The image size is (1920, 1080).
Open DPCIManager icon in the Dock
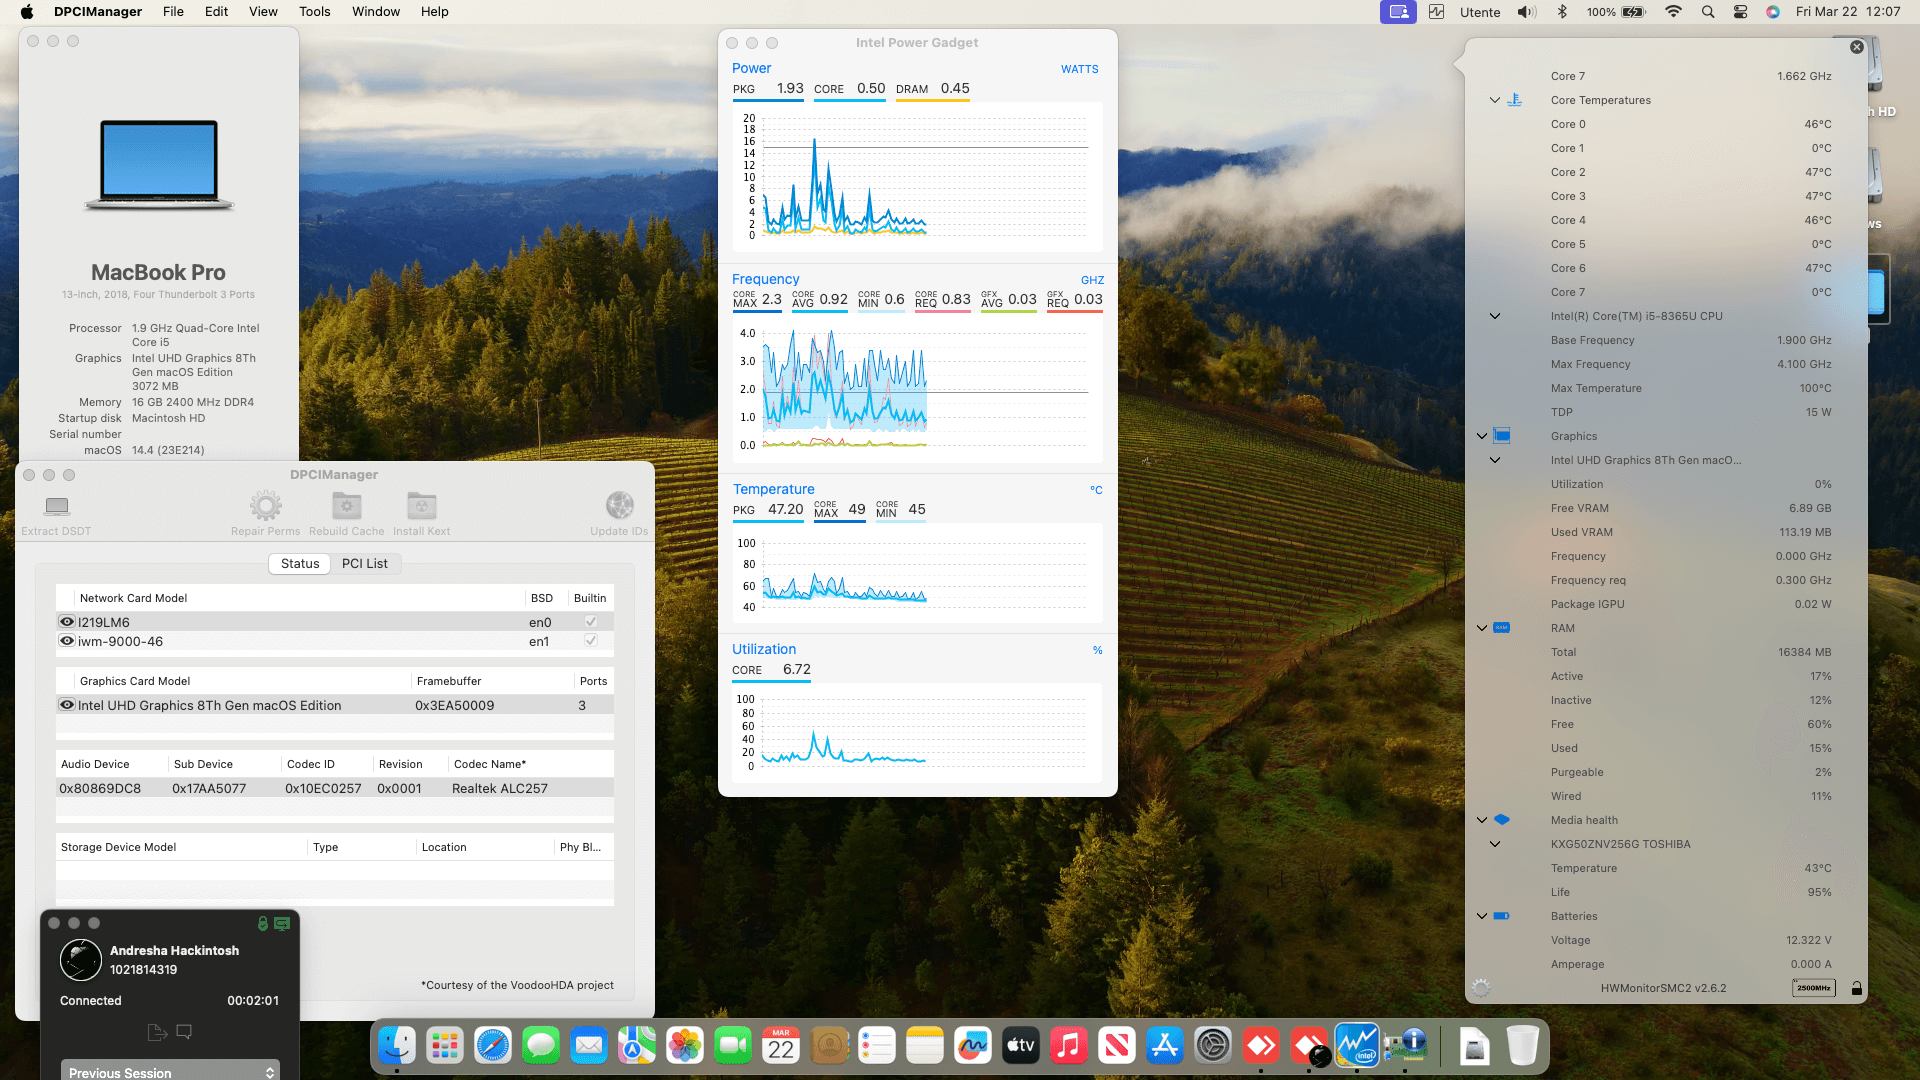[x=1405, y=1046]
